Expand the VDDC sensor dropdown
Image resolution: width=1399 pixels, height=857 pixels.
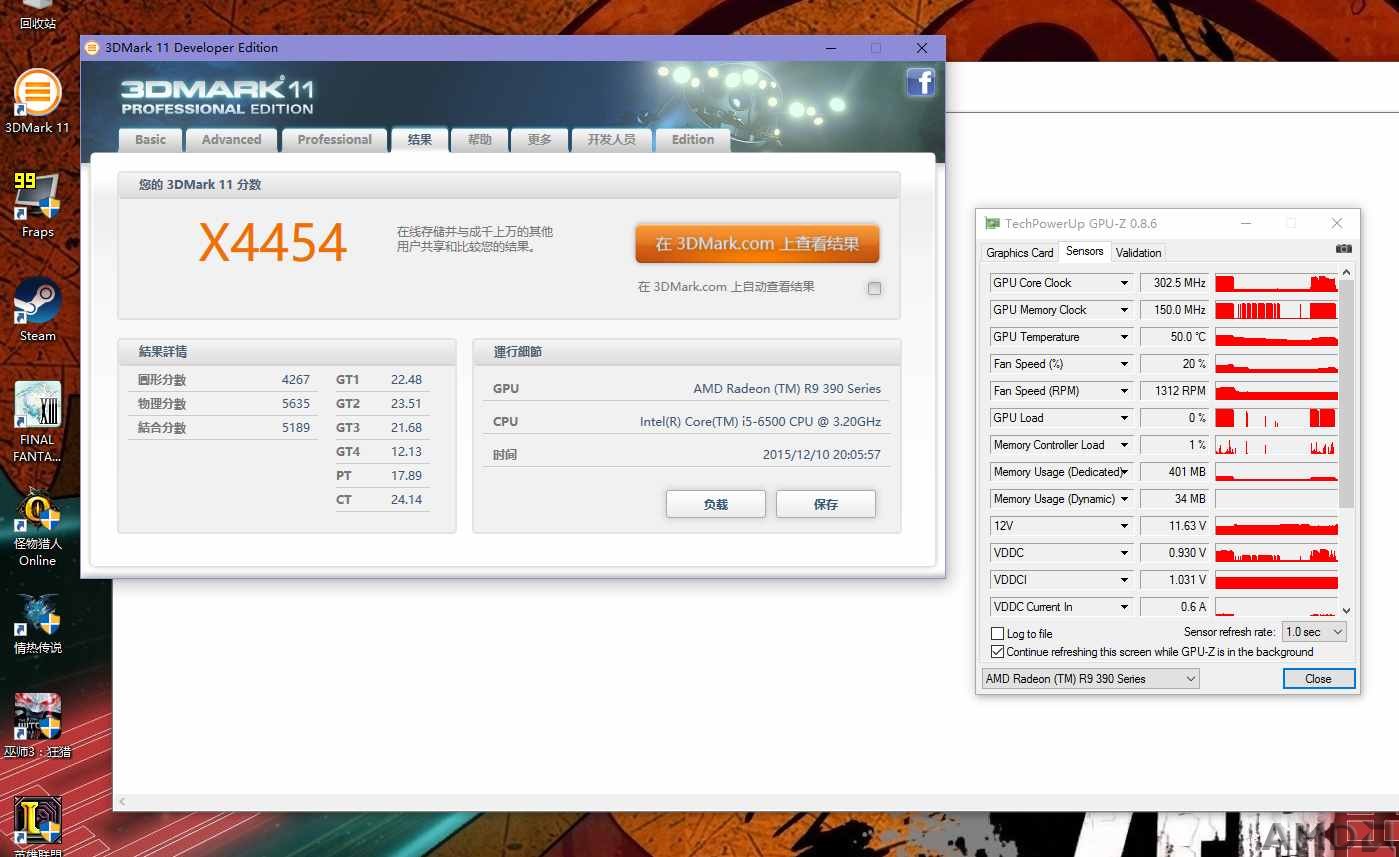point(1124,553)
